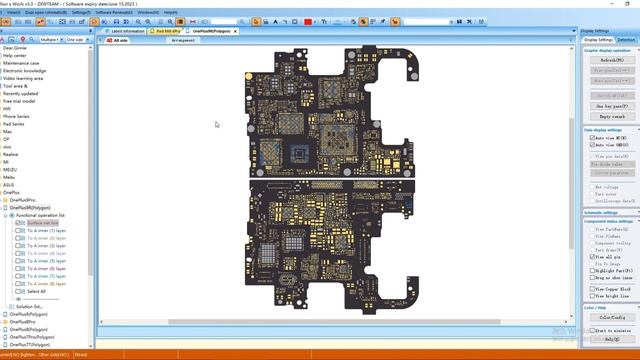Image resolution: width=640 pixels, height=360 pixels.
Task: Select the Arrangement view tab
Action: (x=183, y=40)
